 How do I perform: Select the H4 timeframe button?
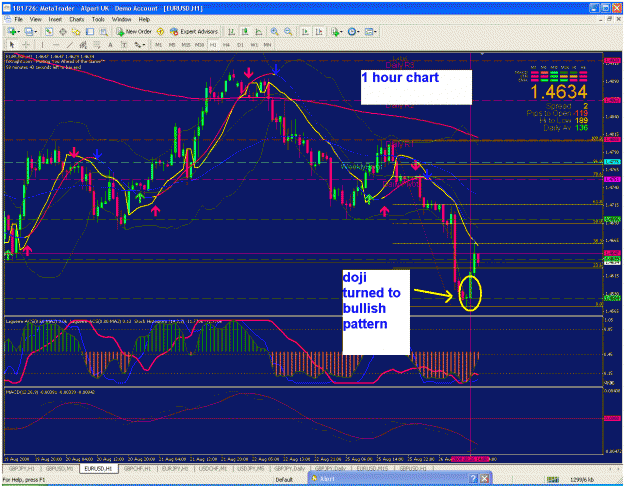226,45
